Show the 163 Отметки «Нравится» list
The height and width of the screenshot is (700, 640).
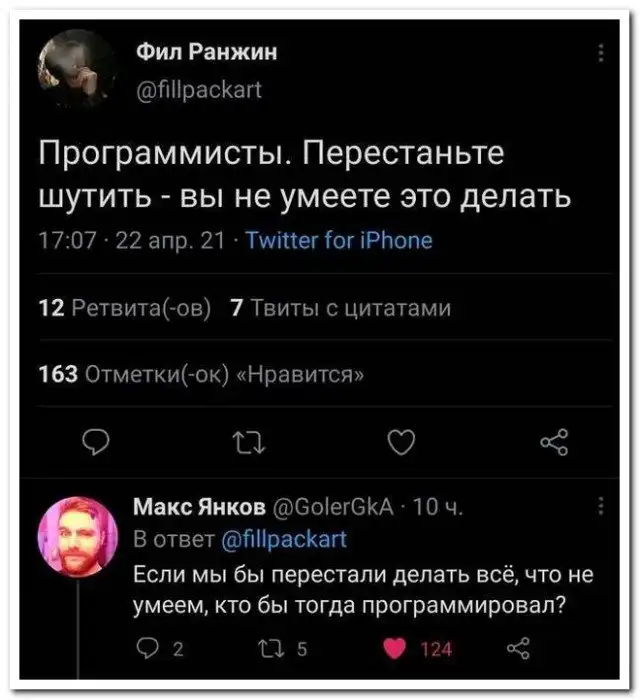200,374
